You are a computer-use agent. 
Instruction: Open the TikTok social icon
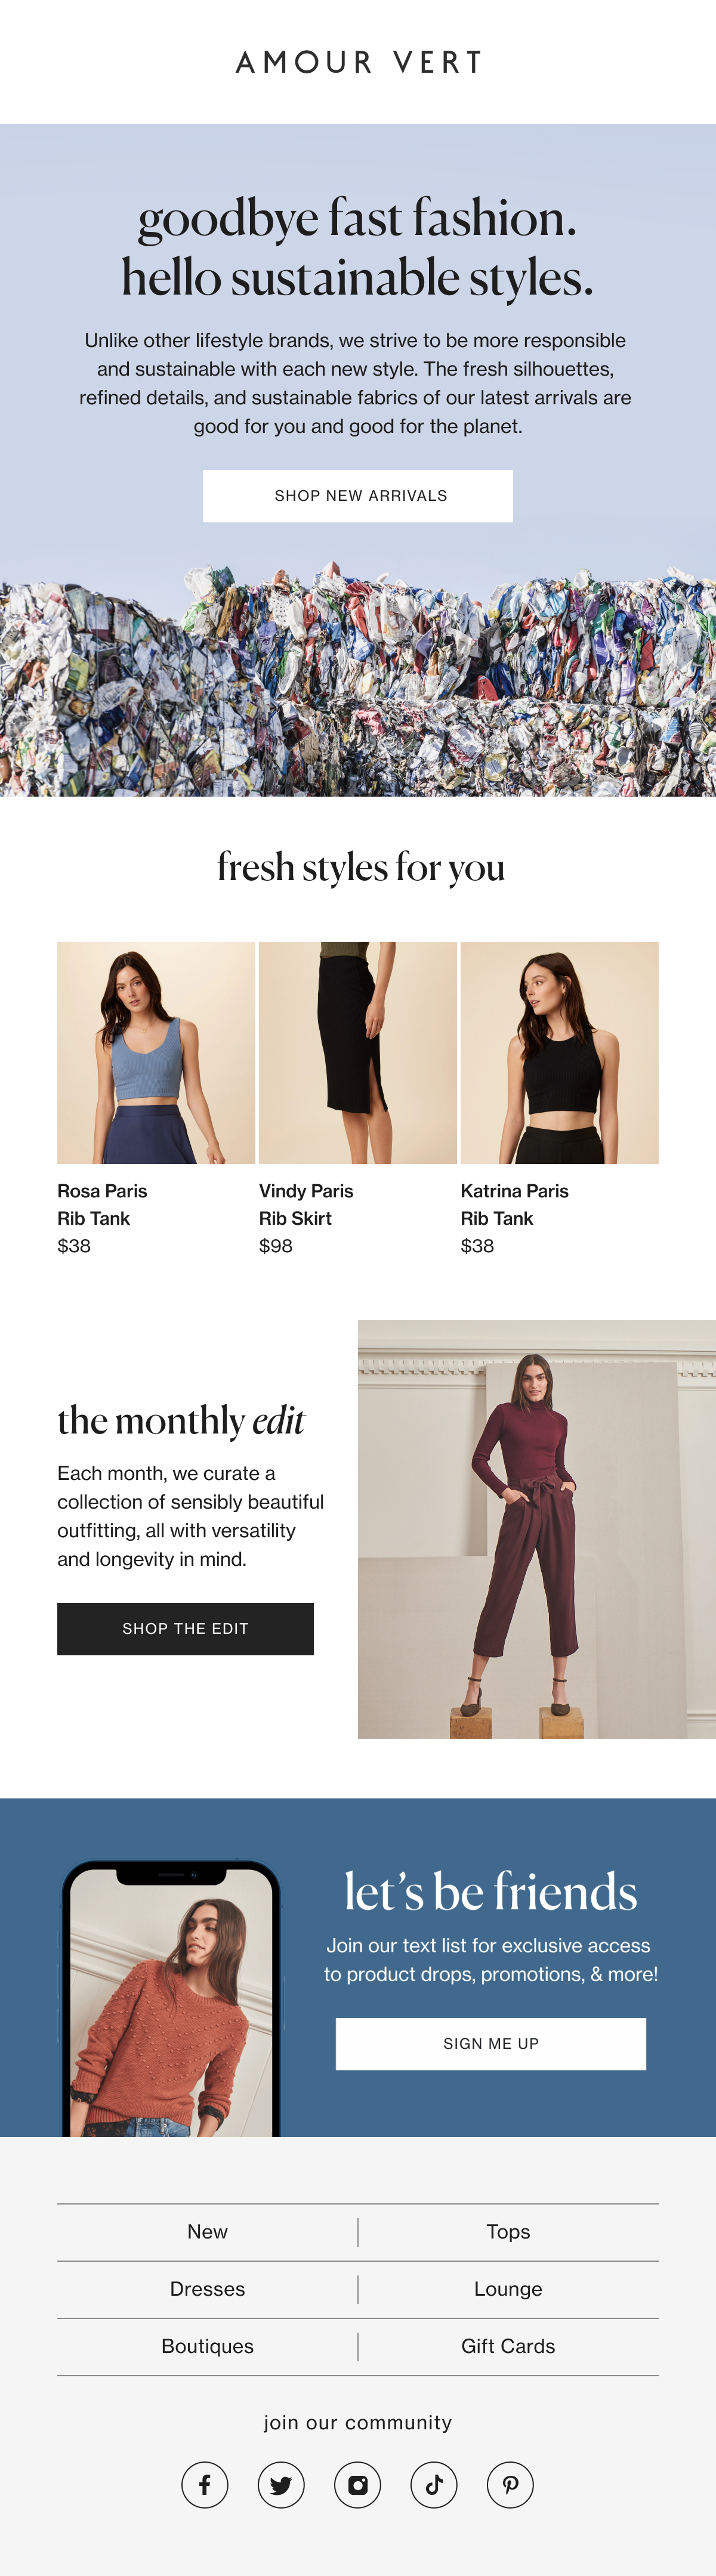(434, 2484)
